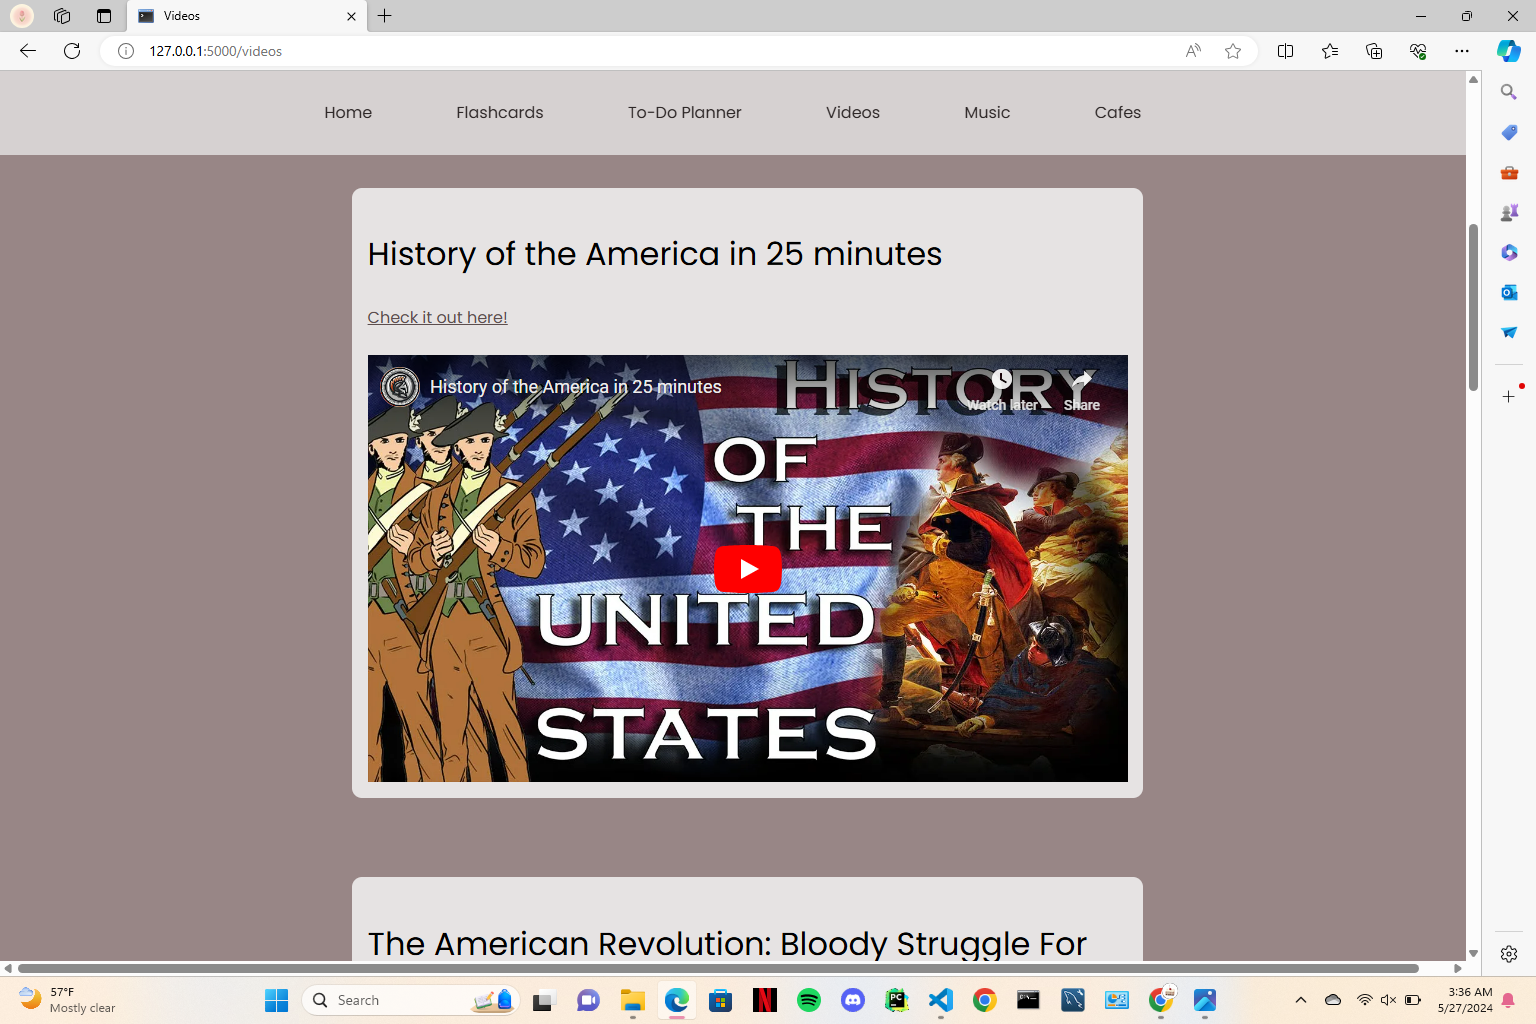1536x1024 pixels.
Task: Show hidden system tray icons
Action: pos(1301,1000)
